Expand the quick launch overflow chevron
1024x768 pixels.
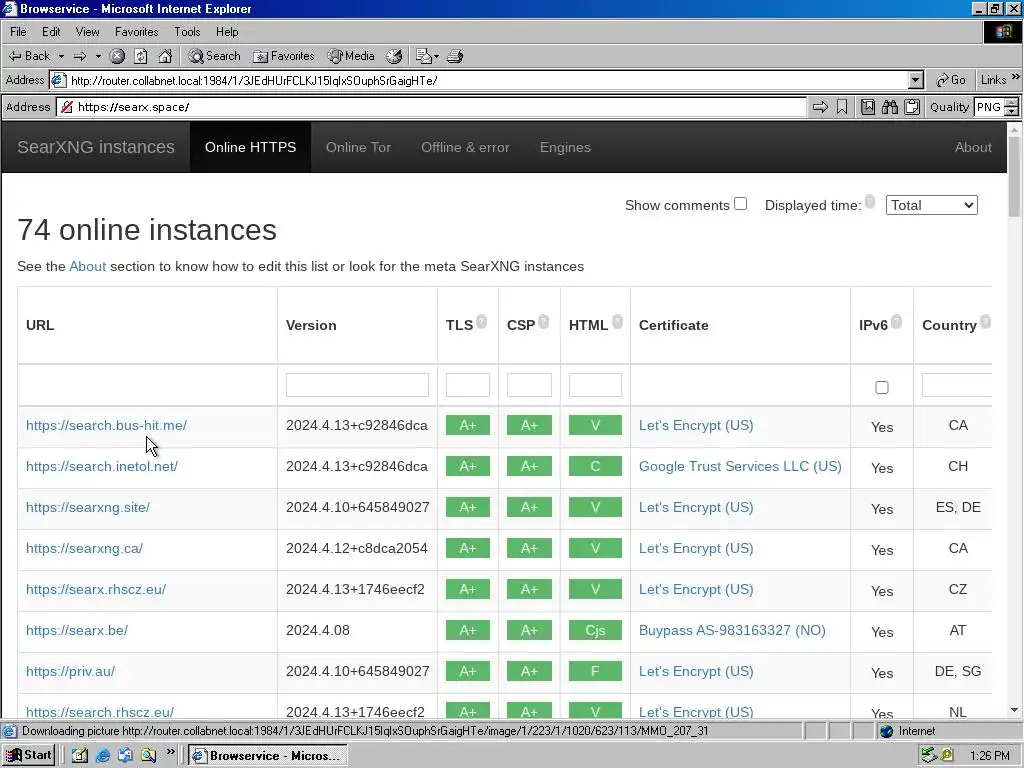point(170,752)
